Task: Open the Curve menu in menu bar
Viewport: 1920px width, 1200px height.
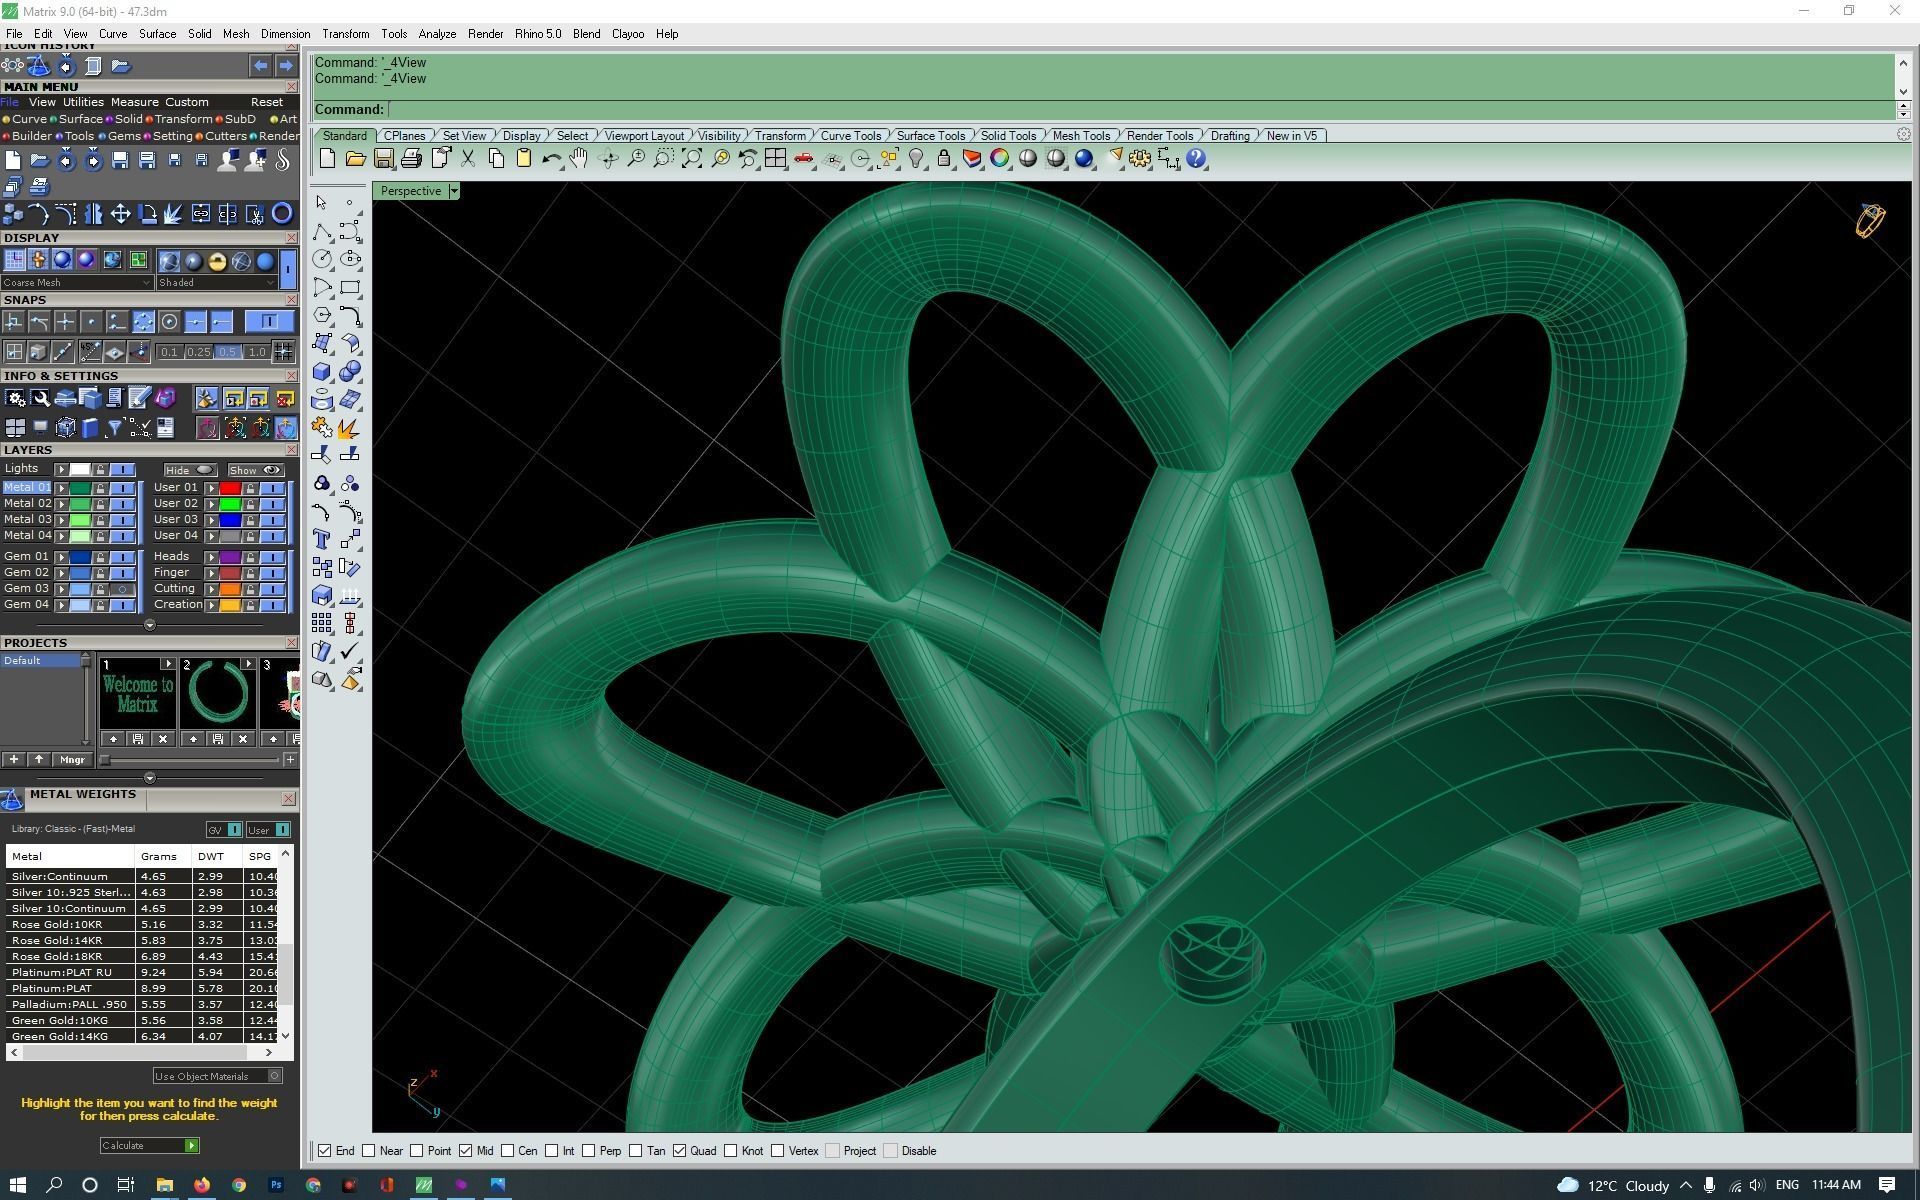Action: (x=113, y=34)
